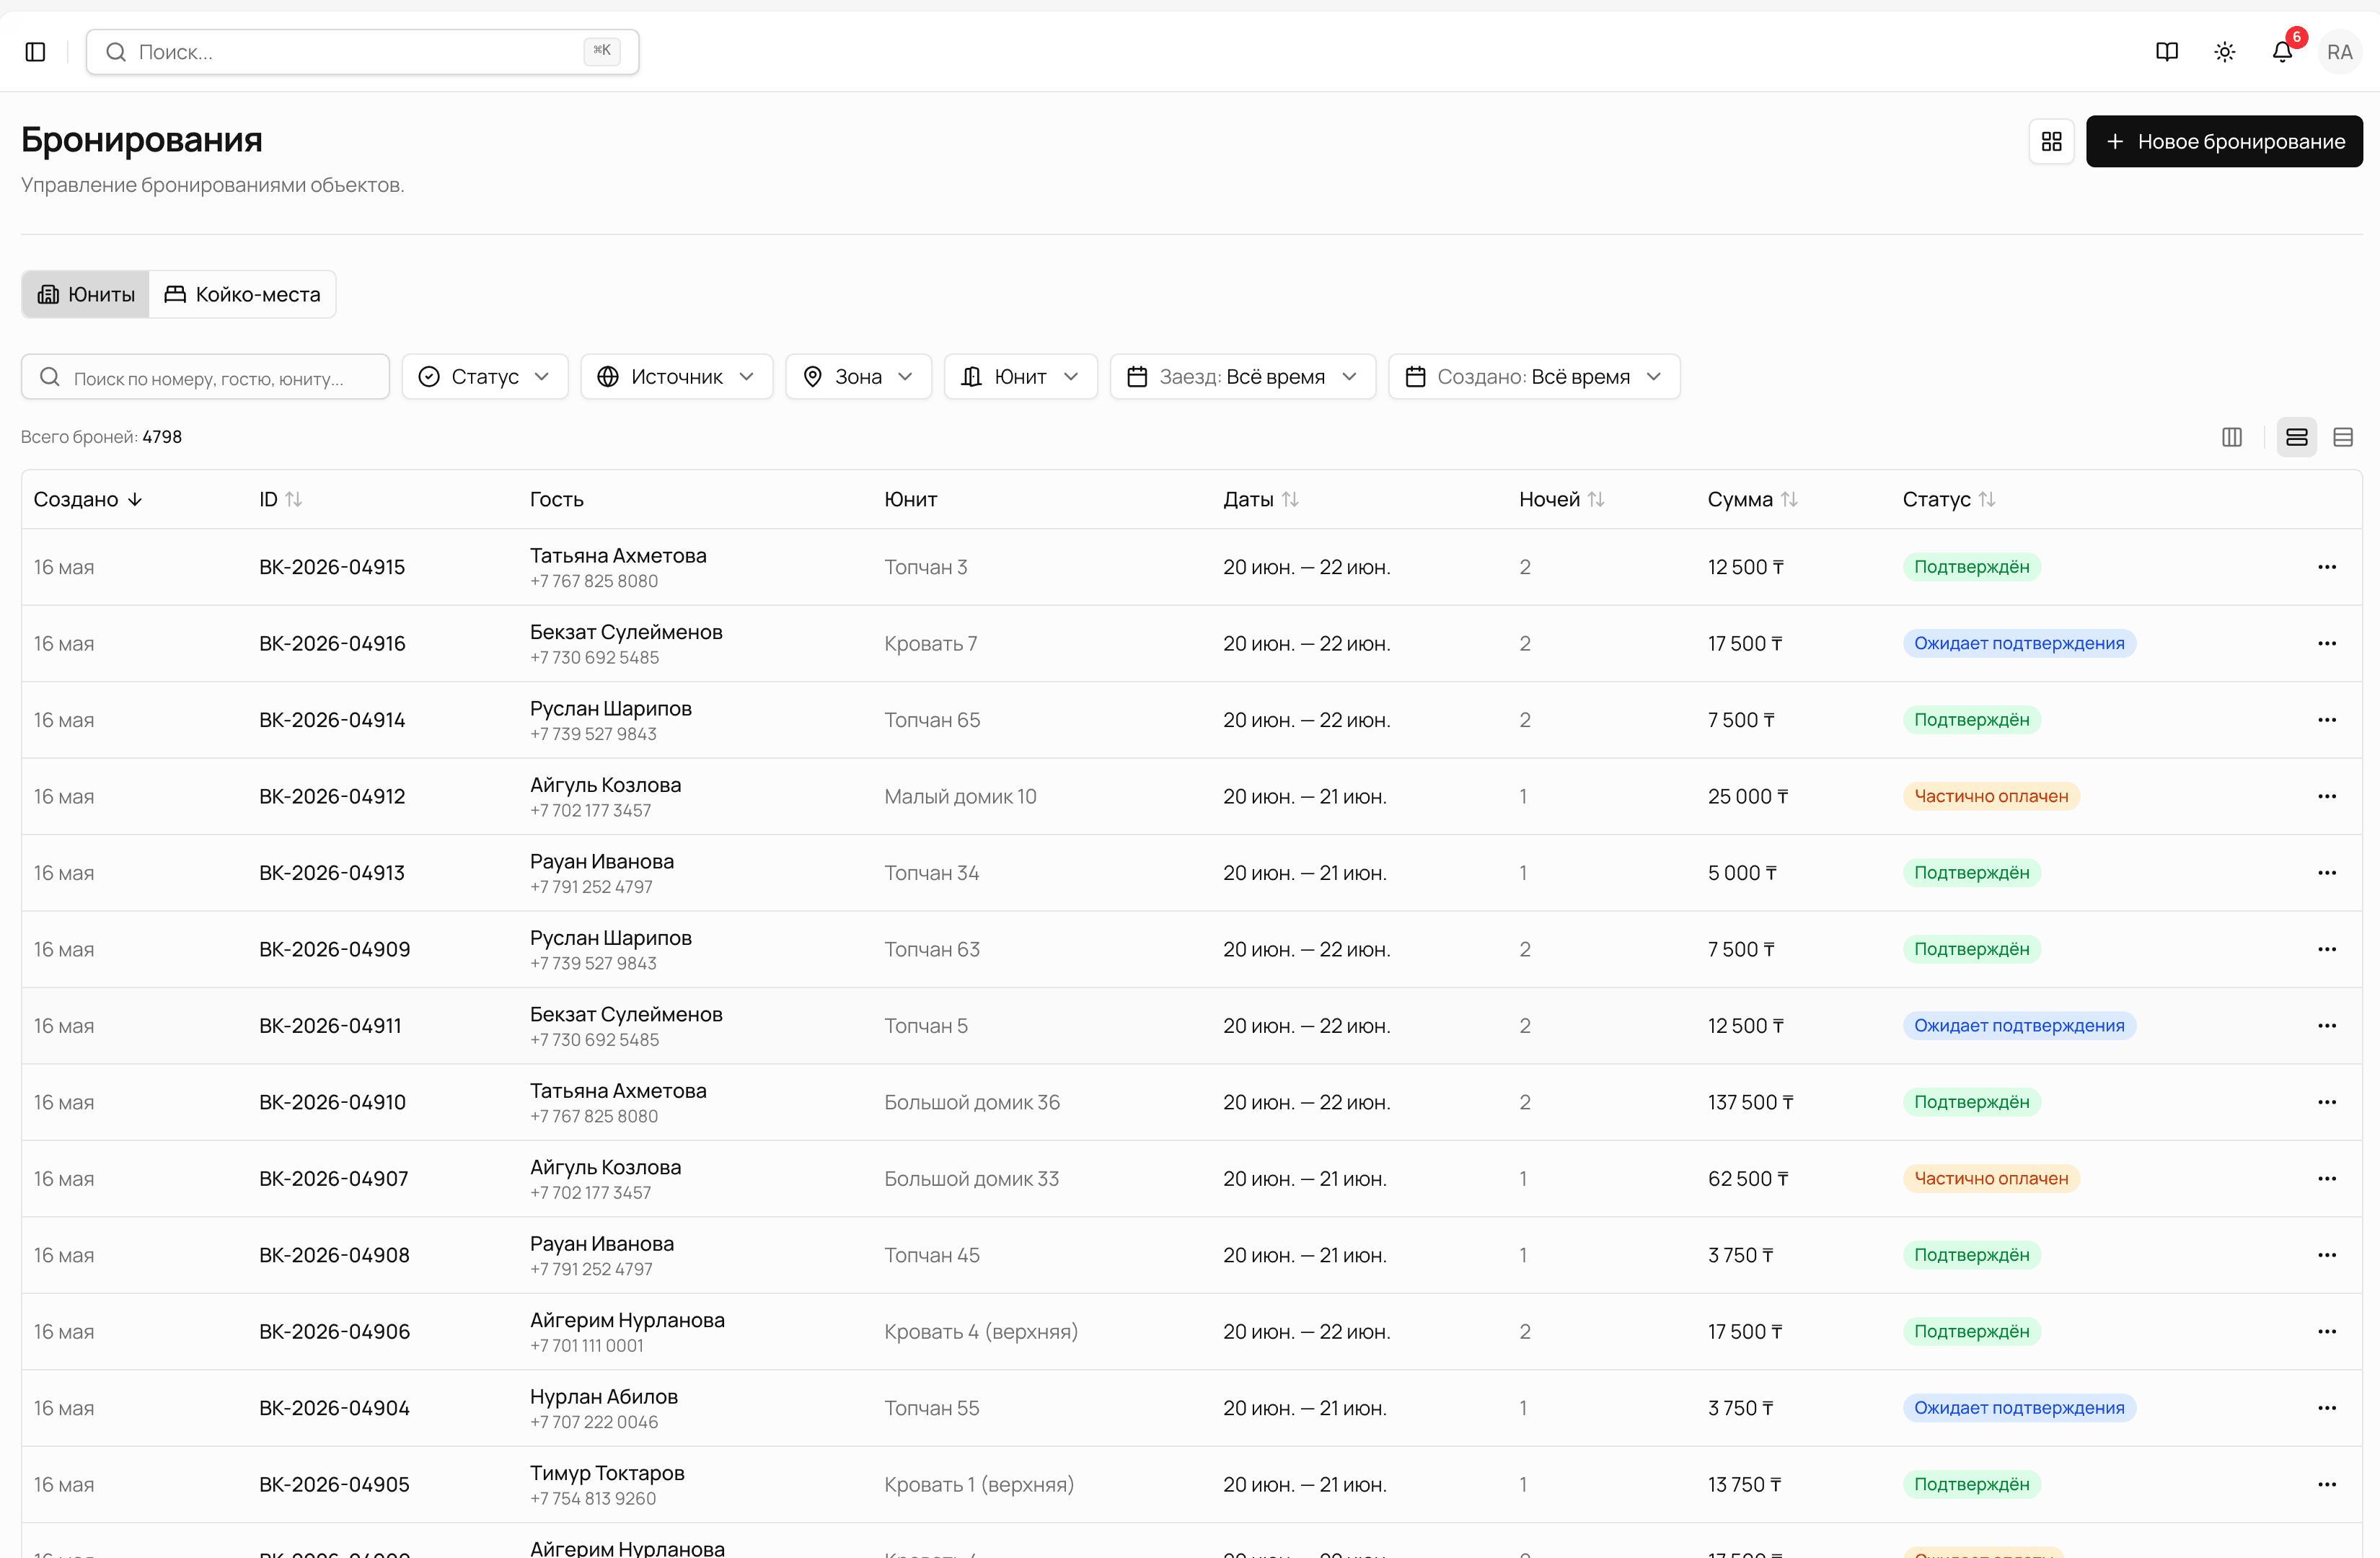This screenshot has width=2380, height=1558.
Task: Sort by Сумма column arrows
Action: [x=1789, y=499]
